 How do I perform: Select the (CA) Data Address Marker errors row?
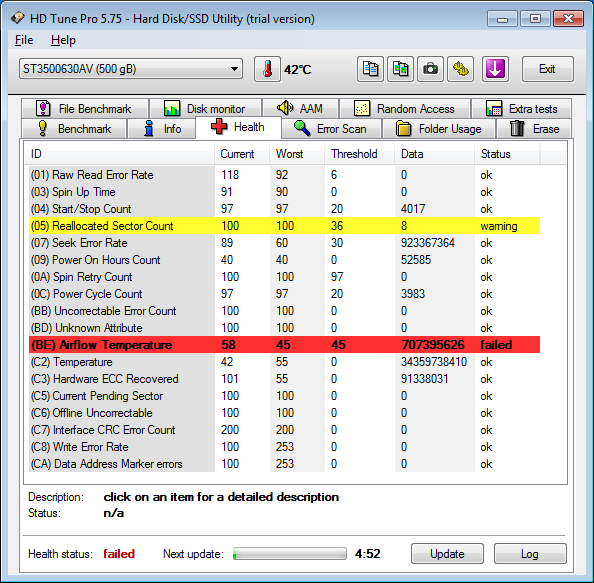(284, 464)
